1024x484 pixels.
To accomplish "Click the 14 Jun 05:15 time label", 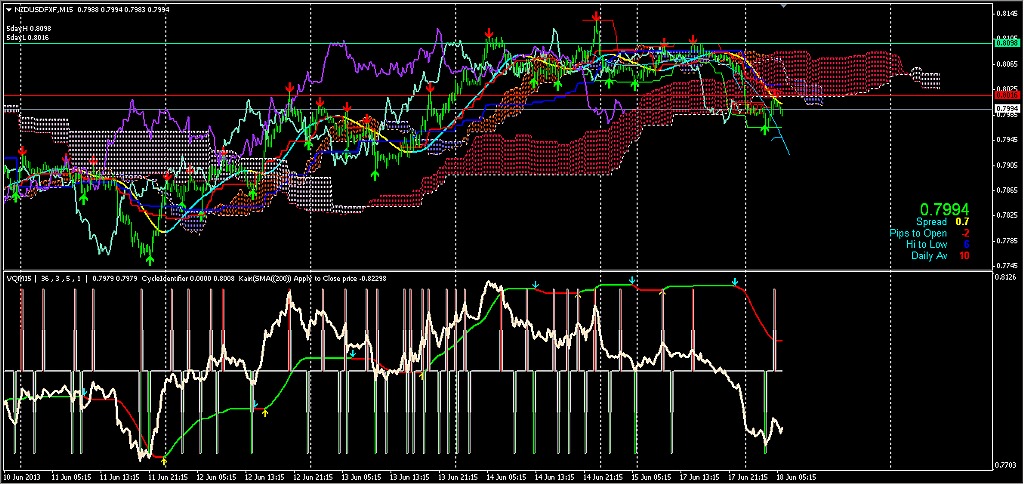I will coord(504,476).
